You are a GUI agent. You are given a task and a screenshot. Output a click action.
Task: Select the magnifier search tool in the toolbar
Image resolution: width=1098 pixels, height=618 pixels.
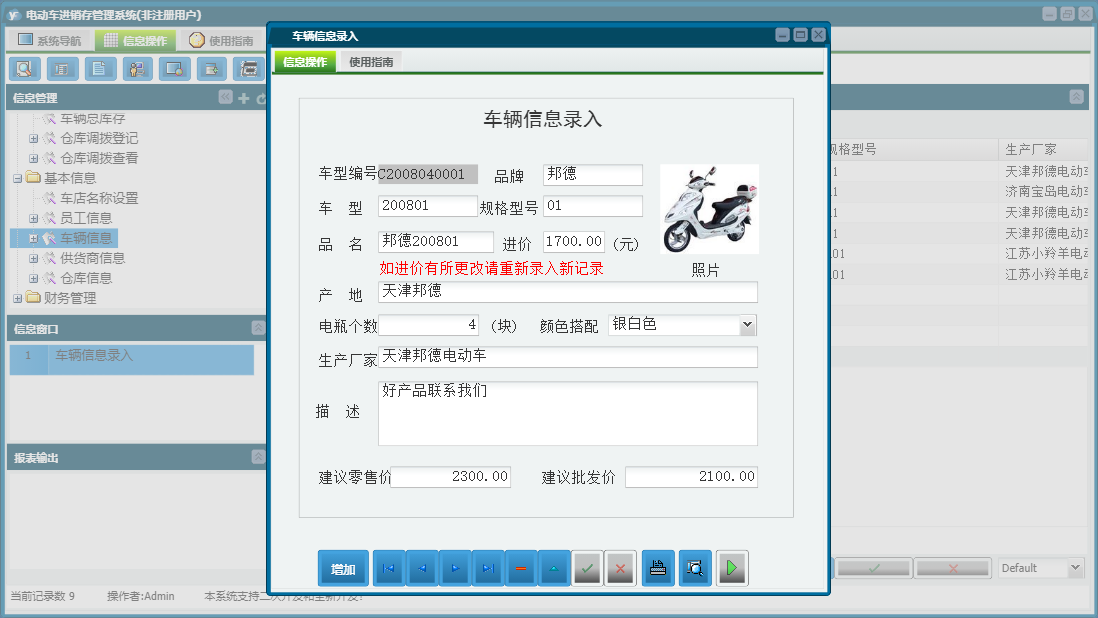pos(24,69)
